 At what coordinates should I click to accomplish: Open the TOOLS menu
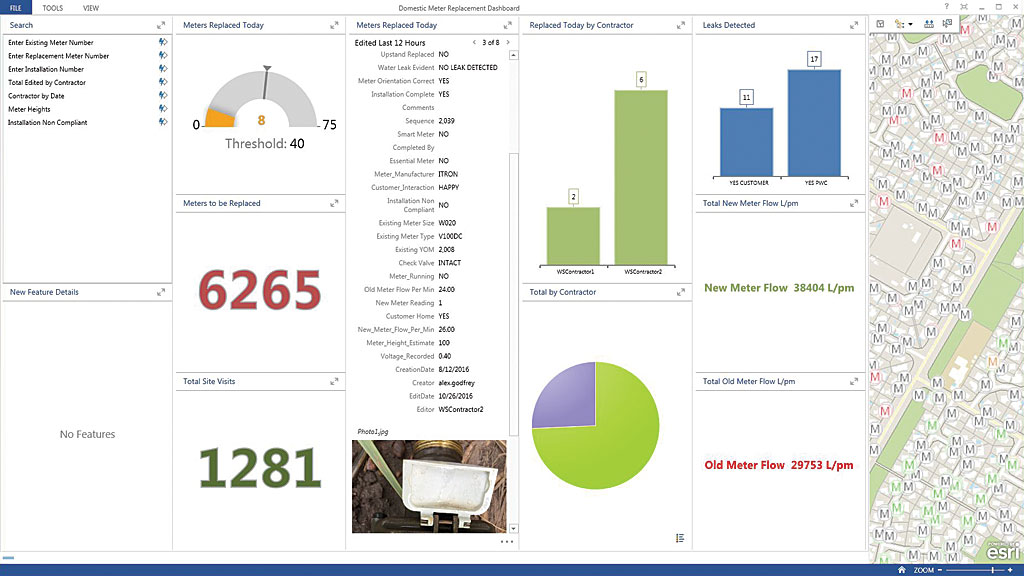[53, 8]
